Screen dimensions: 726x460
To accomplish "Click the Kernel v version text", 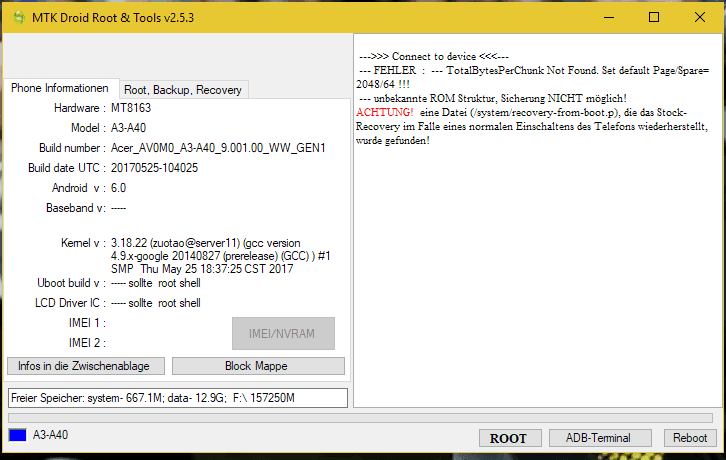I will coord(220,256).
